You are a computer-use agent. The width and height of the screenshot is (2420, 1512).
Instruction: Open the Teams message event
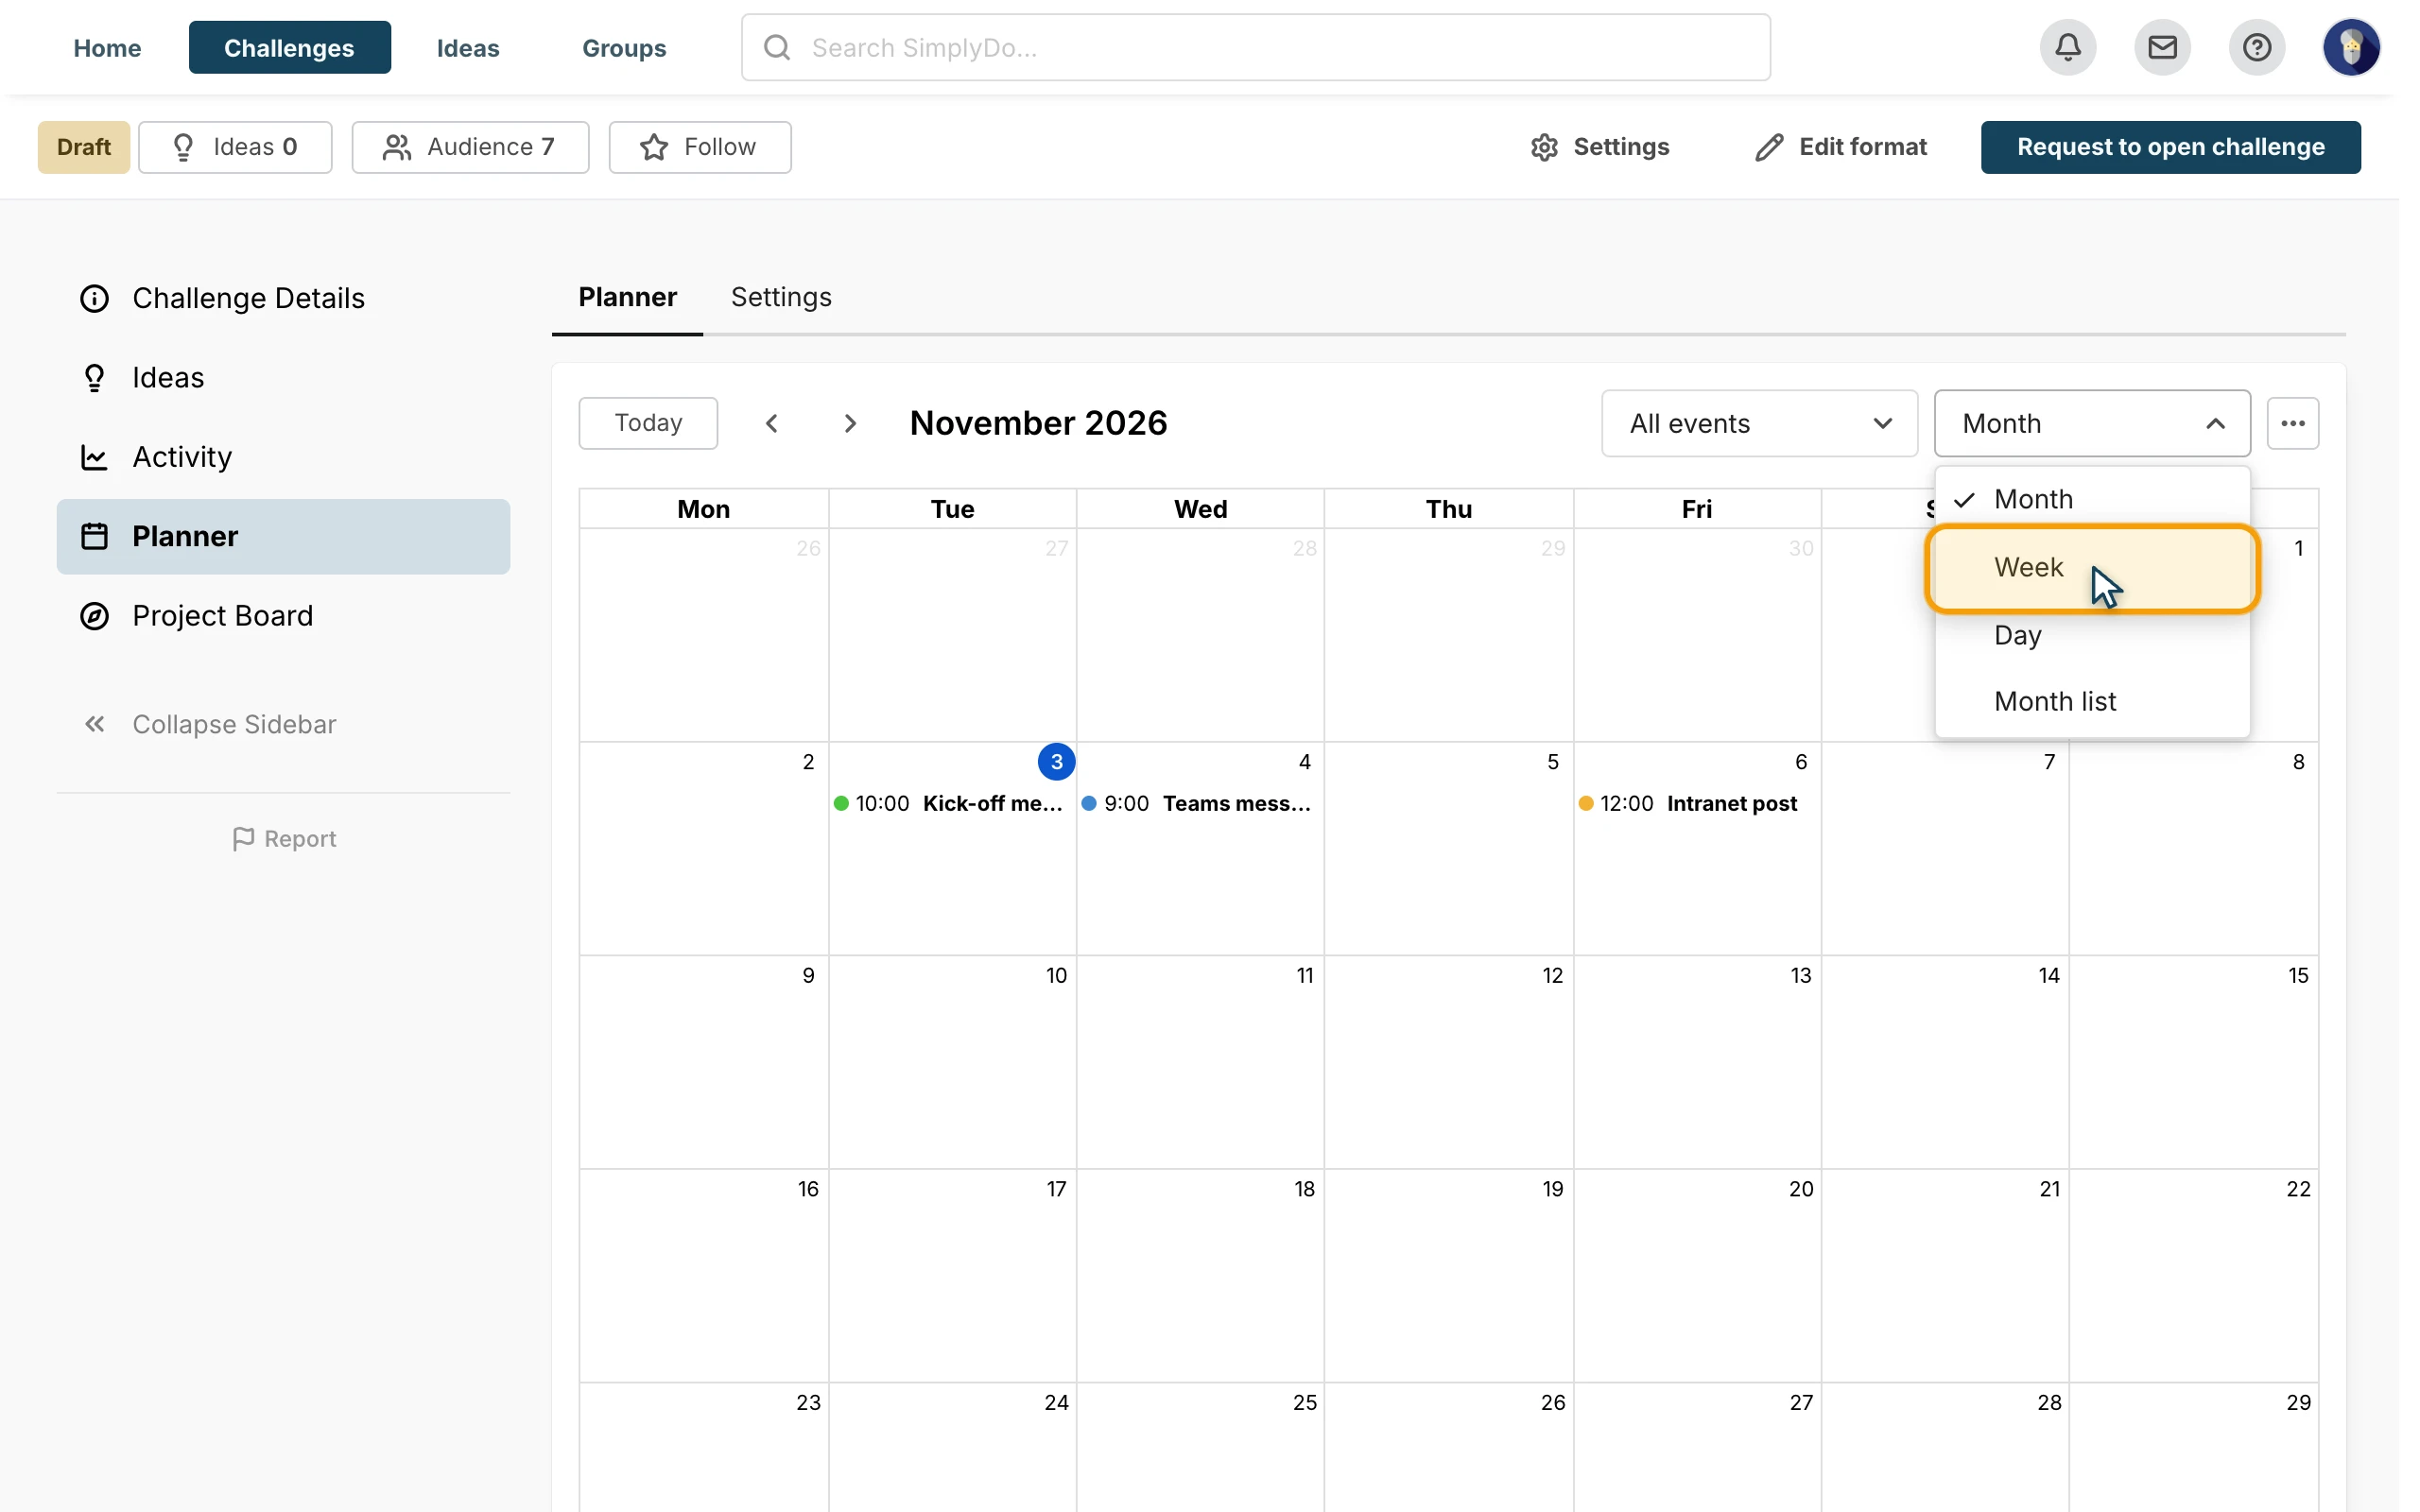1198,803
